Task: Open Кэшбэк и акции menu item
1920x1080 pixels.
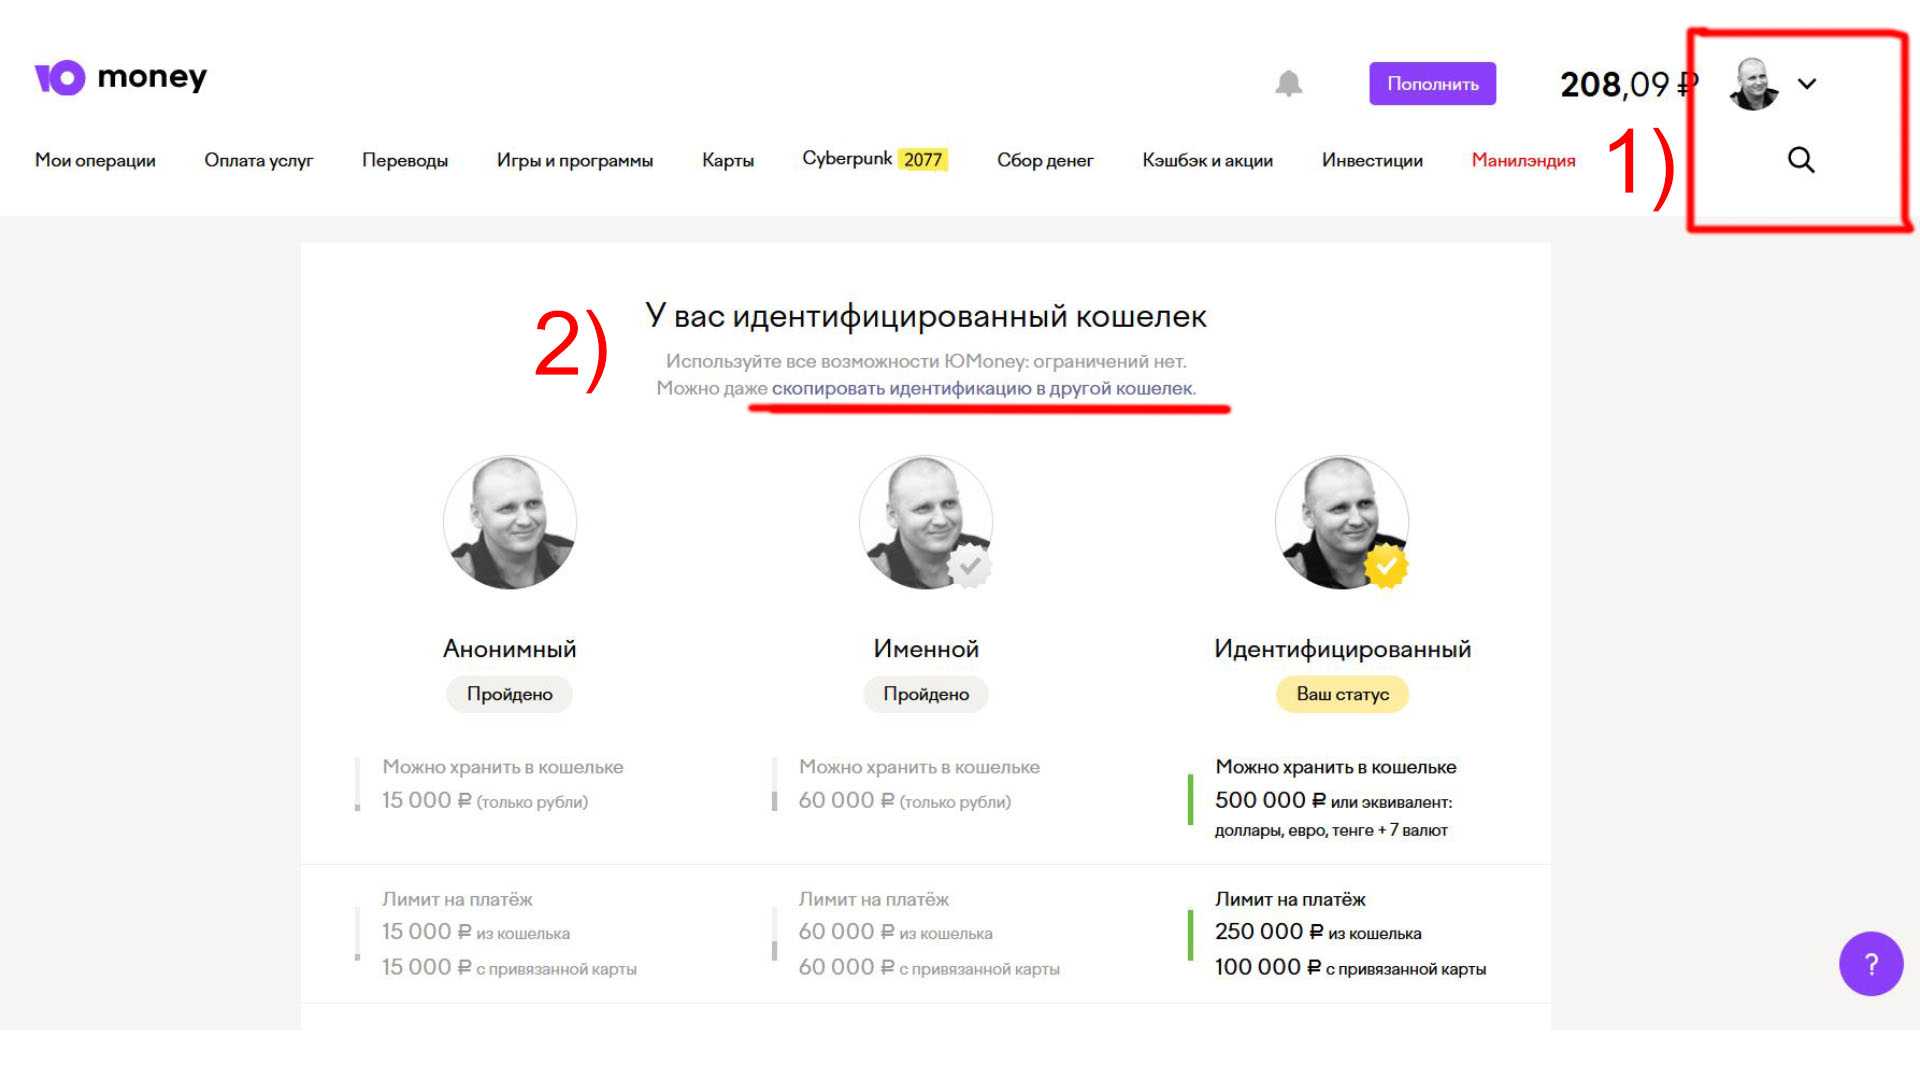Action: pyautogui.click(x=1207, y=160)
